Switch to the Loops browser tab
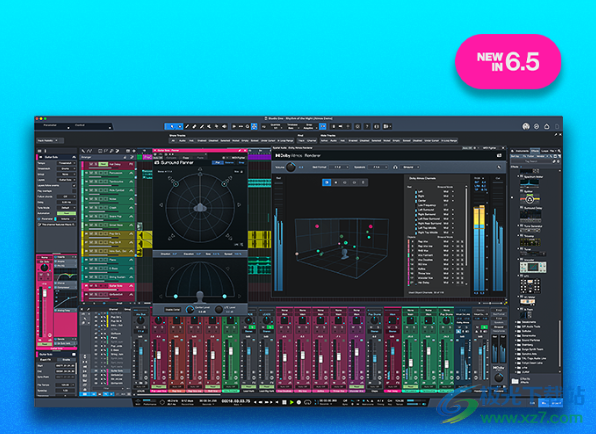The width and height of the screenshot is (596, 434). point(545,151)
